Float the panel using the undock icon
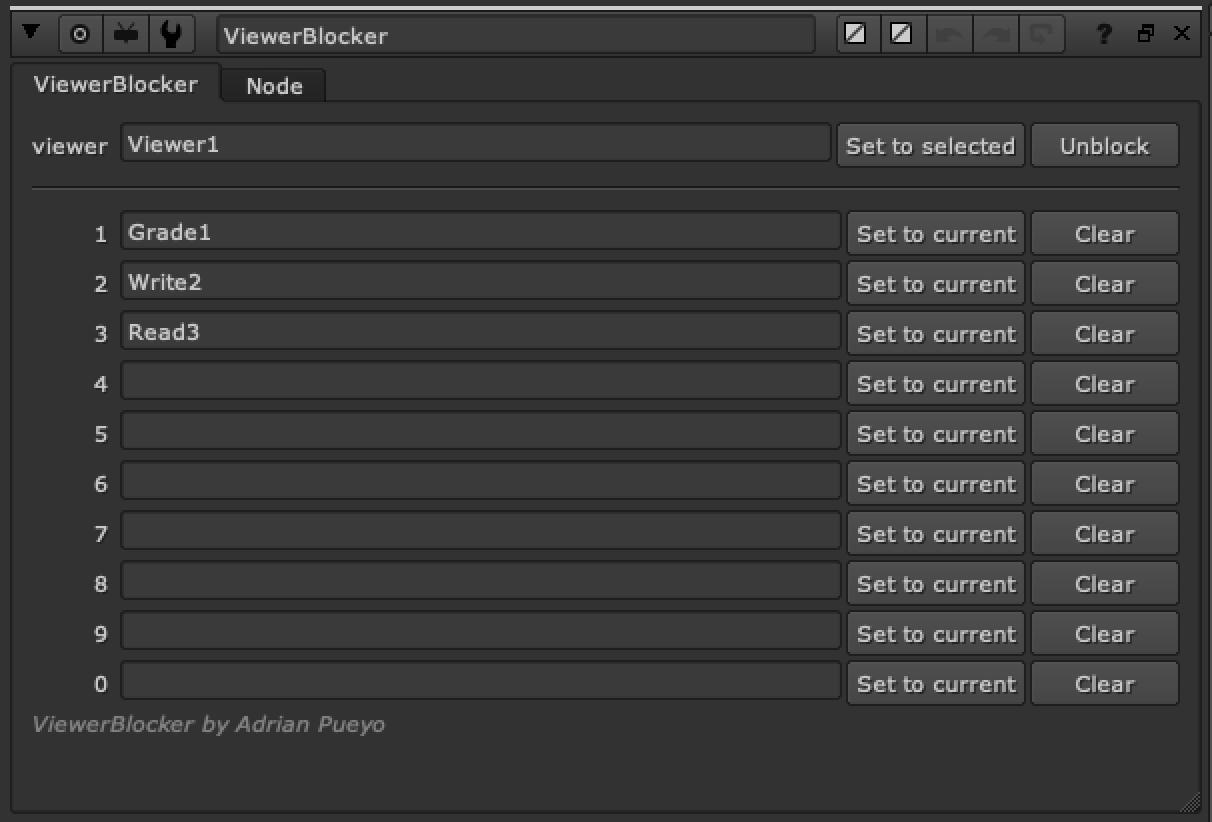This screenshot has height=822, width=1212. coord(1144,33)
